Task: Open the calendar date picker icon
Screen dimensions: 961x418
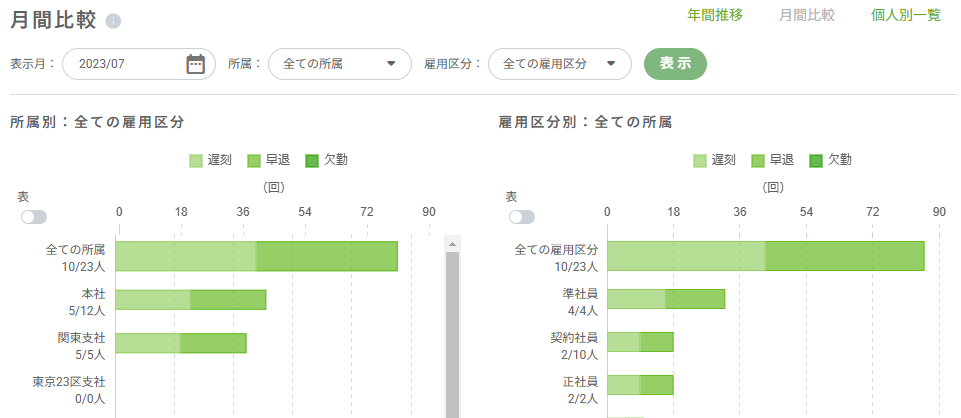Action: (x=195, y=64)
